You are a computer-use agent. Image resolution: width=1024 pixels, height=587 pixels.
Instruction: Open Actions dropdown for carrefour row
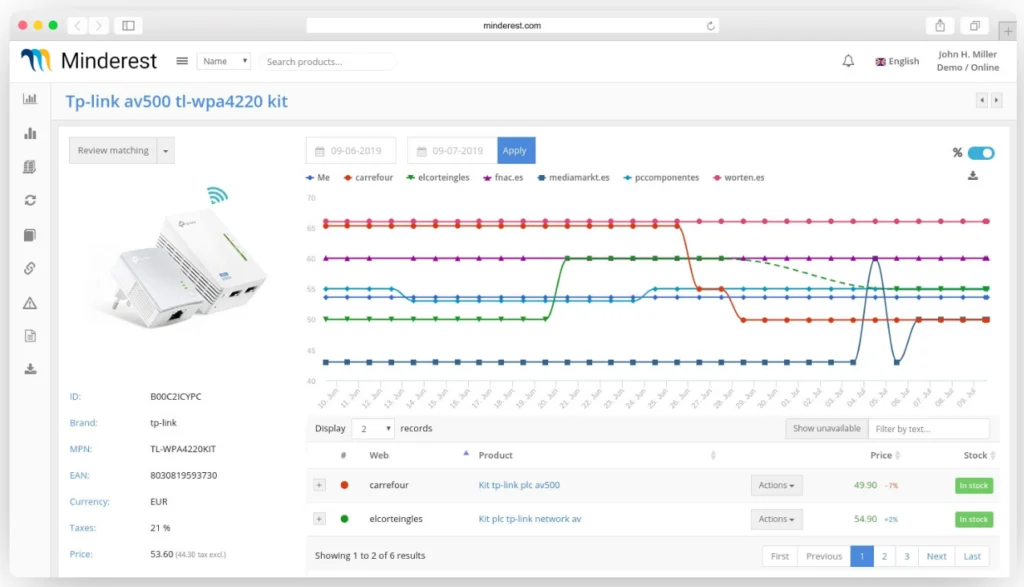pos(776,485)
